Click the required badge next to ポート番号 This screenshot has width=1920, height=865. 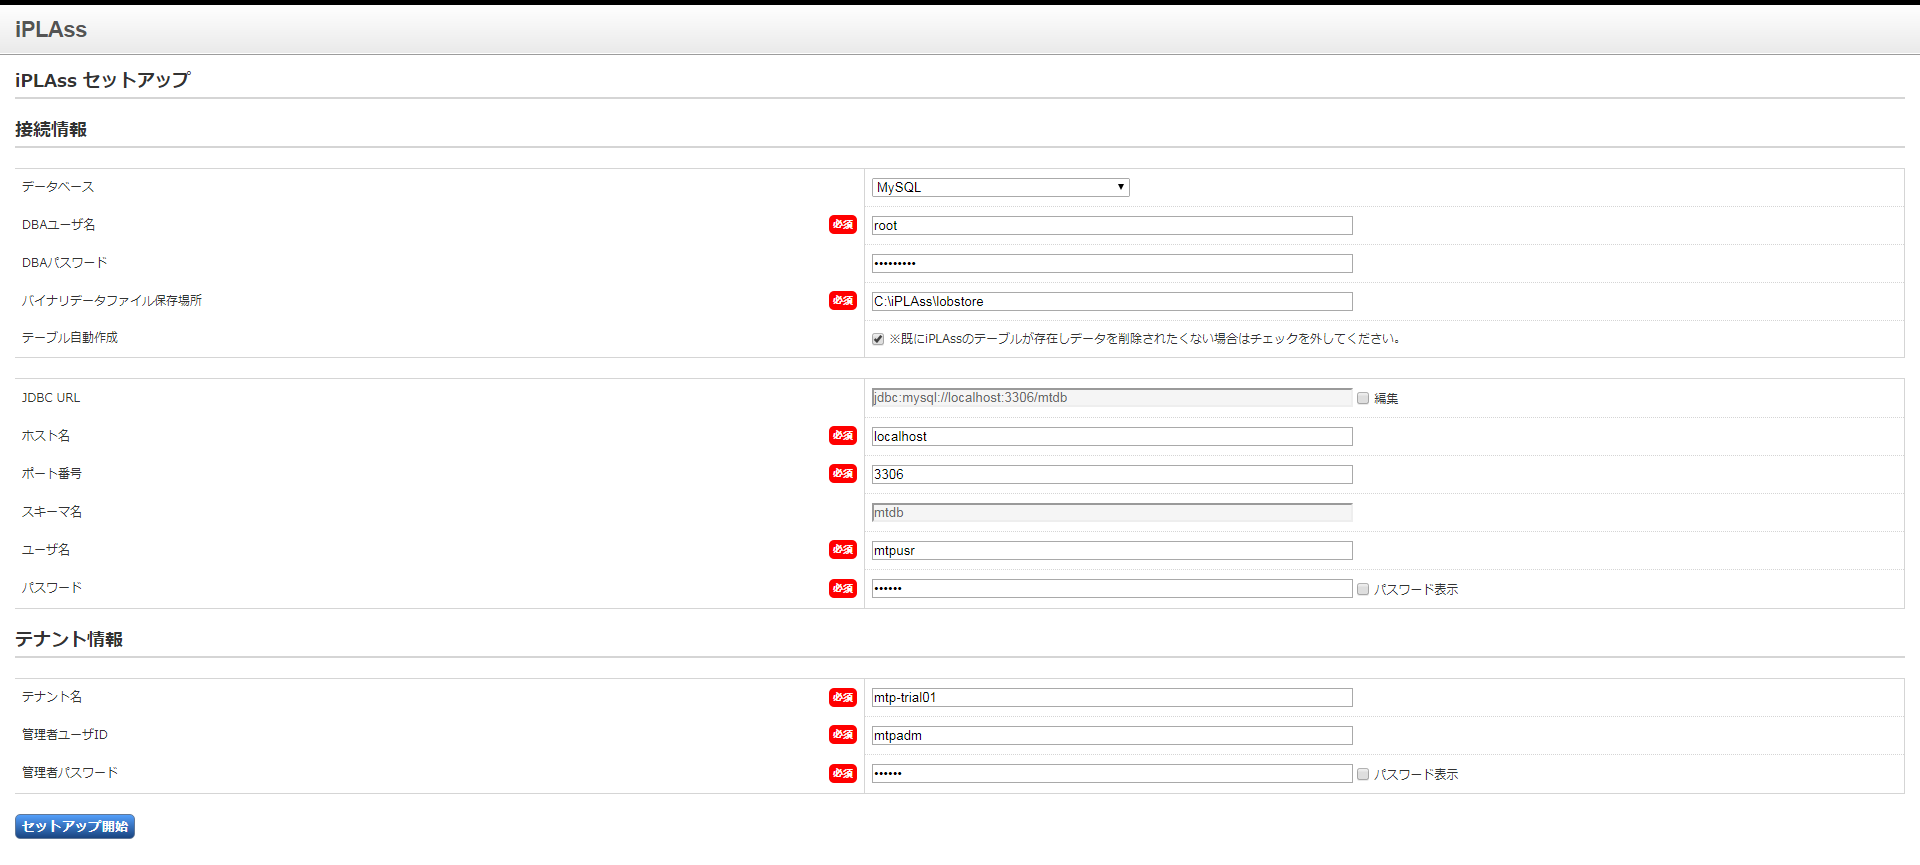843,474
